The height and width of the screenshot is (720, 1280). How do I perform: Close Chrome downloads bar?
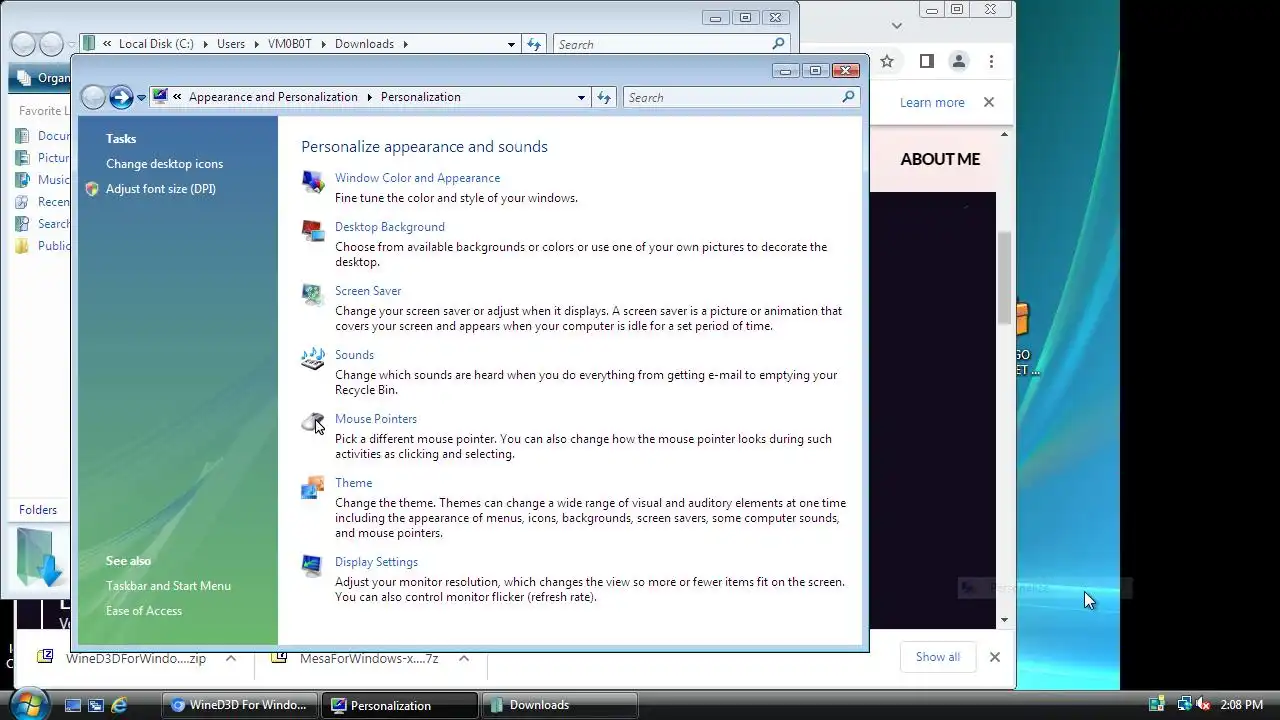994,657
